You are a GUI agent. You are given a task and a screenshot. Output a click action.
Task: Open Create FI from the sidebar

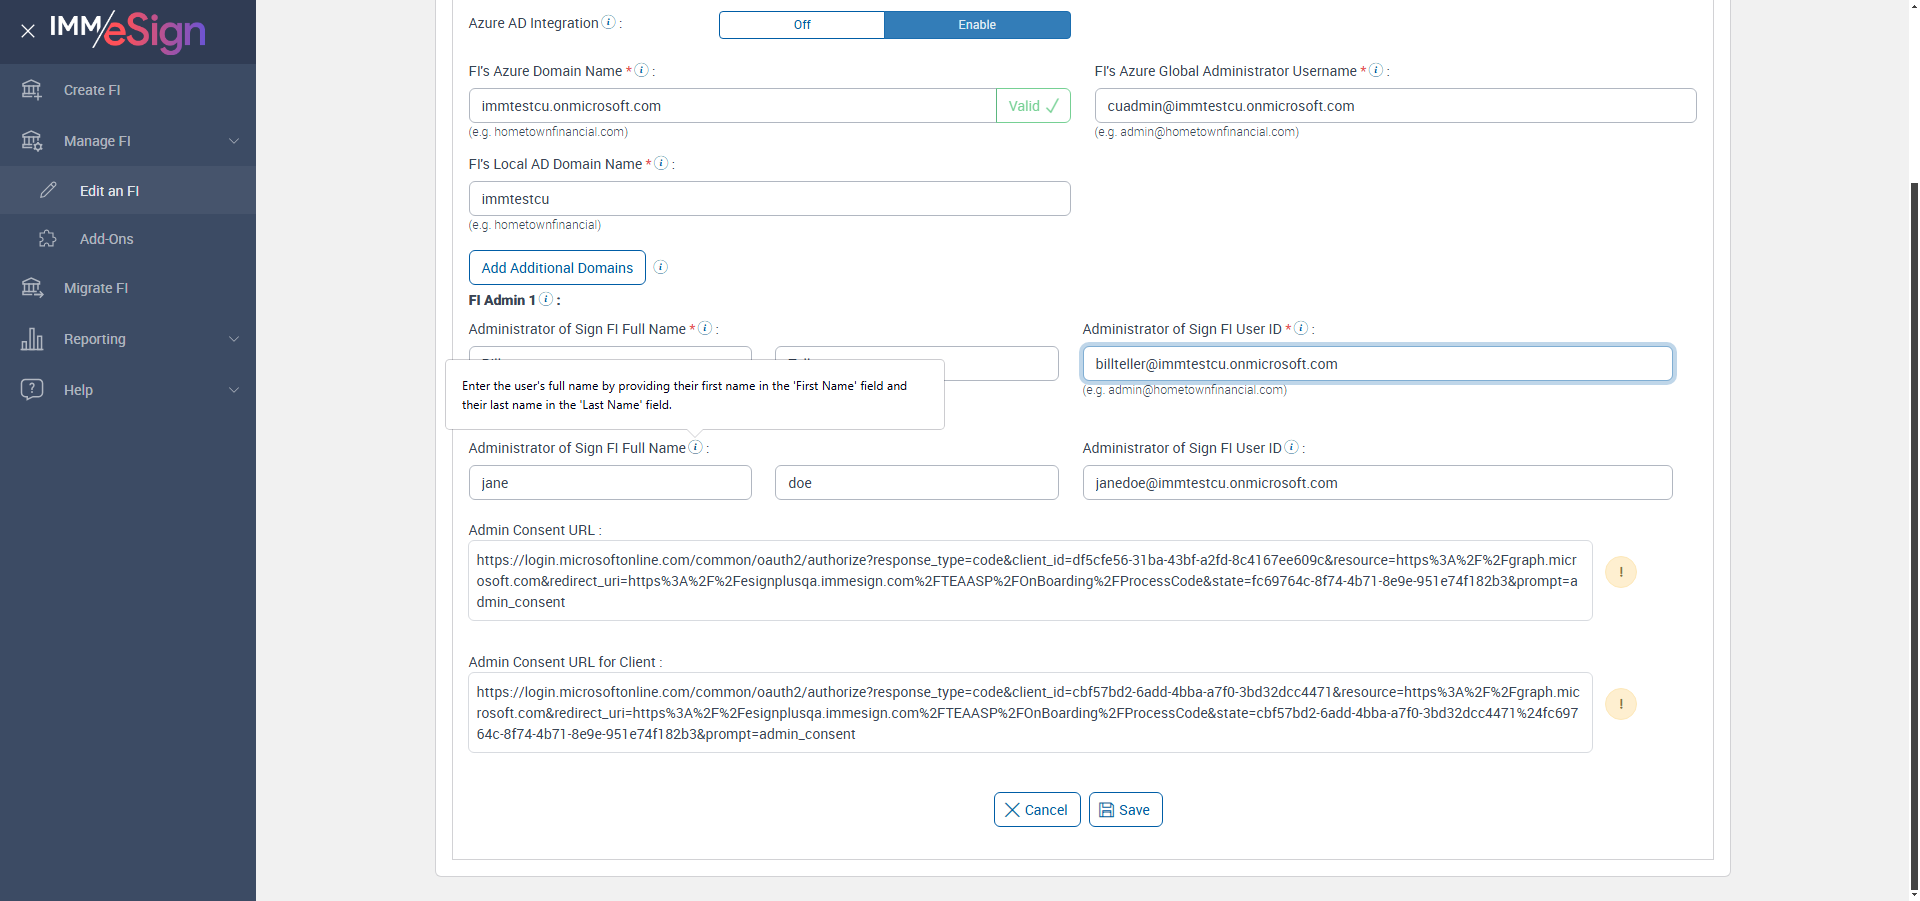click(92, 90)
